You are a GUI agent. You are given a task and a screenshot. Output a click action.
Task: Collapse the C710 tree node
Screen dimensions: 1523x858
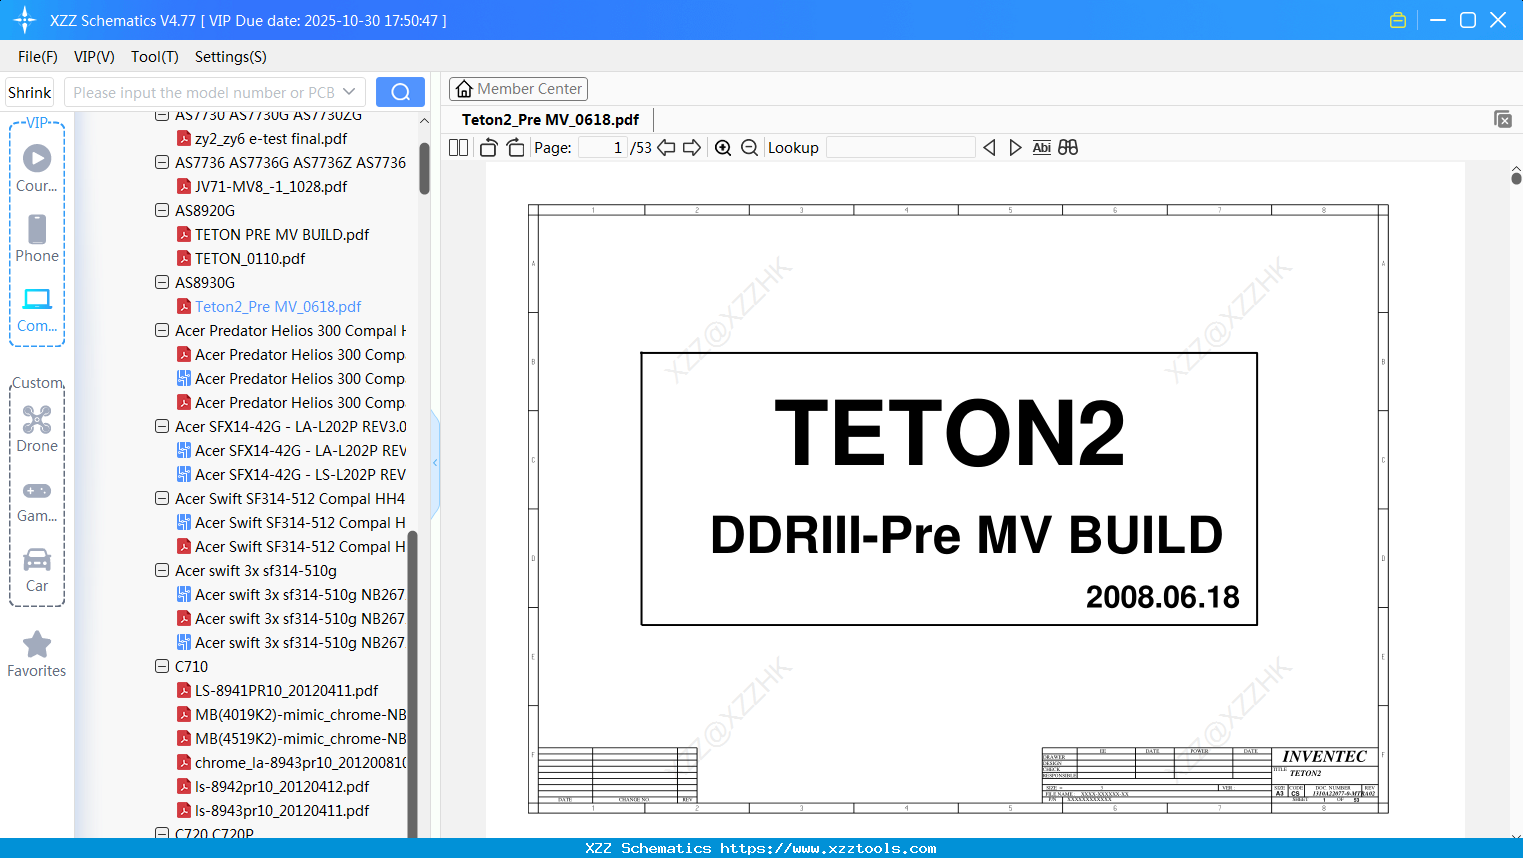coord(162,666)
